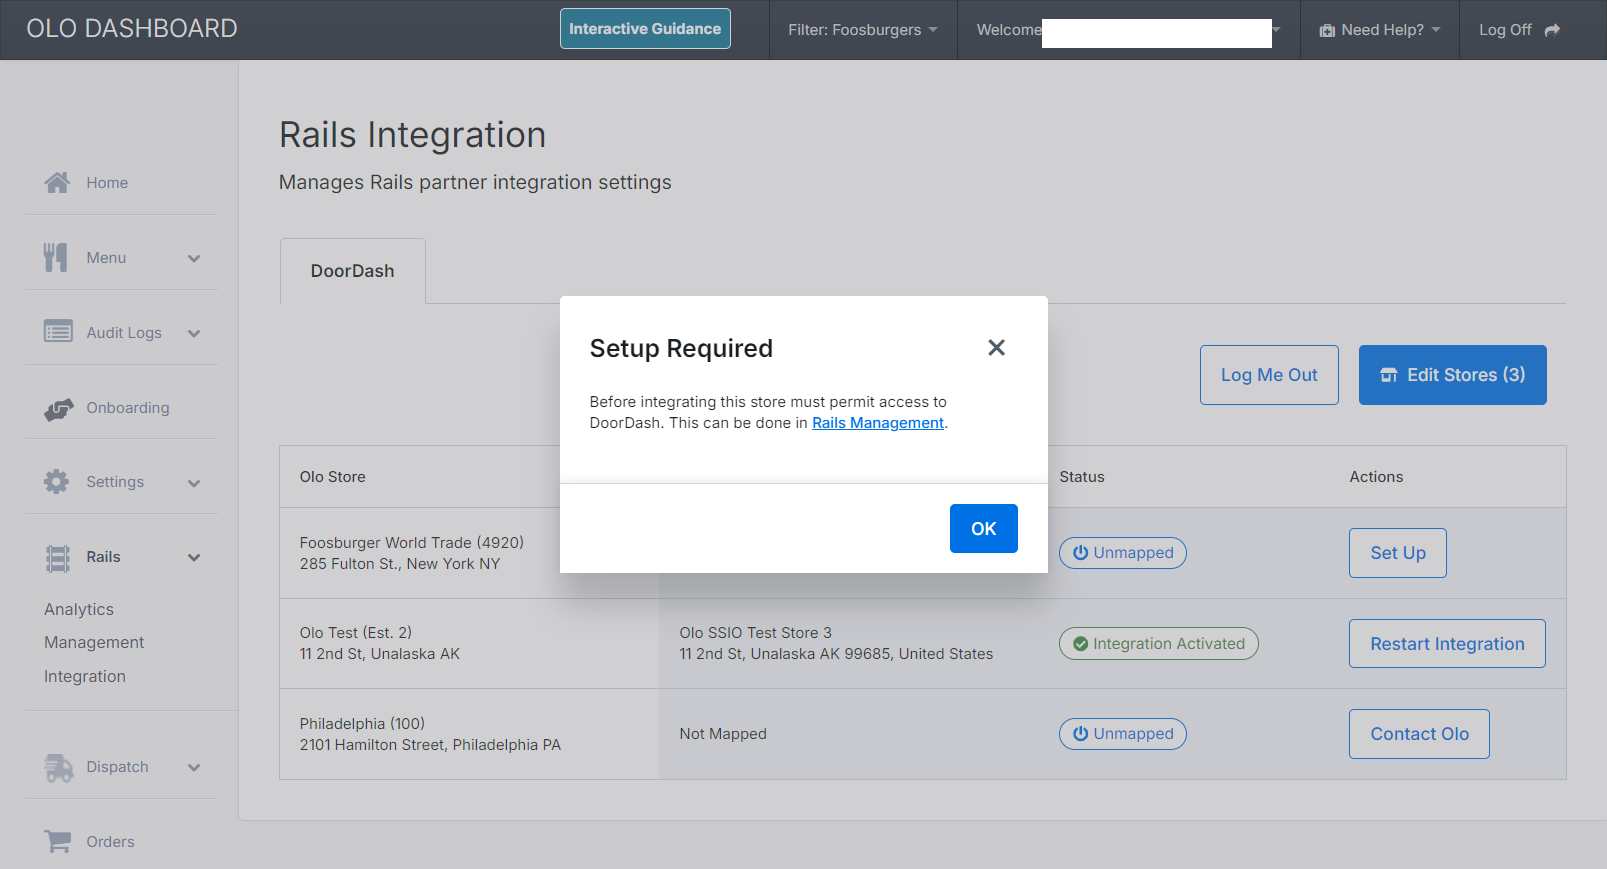The height and width of the screenshot is (869, 1607).
Task: Collapse the Rails sidebar chevron
Action: (x=194, y=558)
